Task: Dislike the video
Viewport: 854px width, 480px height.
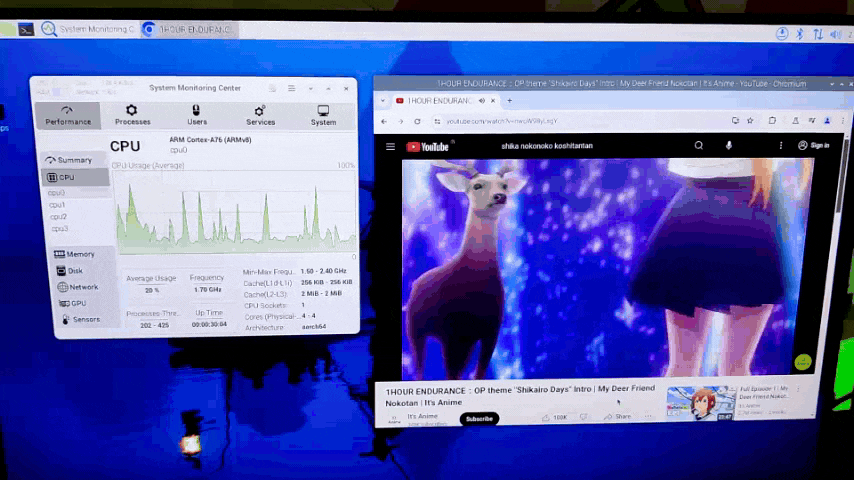Action: tap(584, 417)
